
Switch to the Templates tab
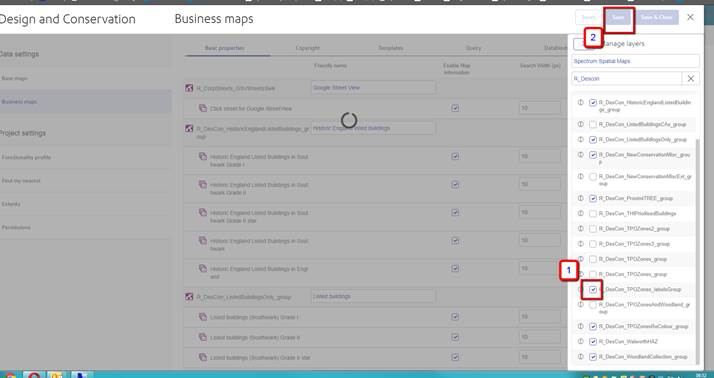pyautogui.click(x=390, y=48)
